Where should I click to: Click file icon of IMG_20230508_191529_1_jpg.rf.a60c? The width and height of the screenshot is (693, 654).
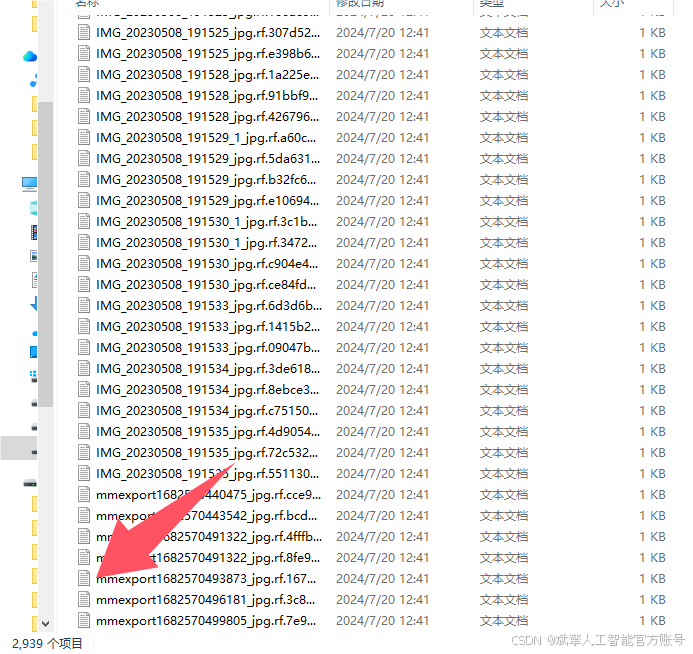click(84, 137)
